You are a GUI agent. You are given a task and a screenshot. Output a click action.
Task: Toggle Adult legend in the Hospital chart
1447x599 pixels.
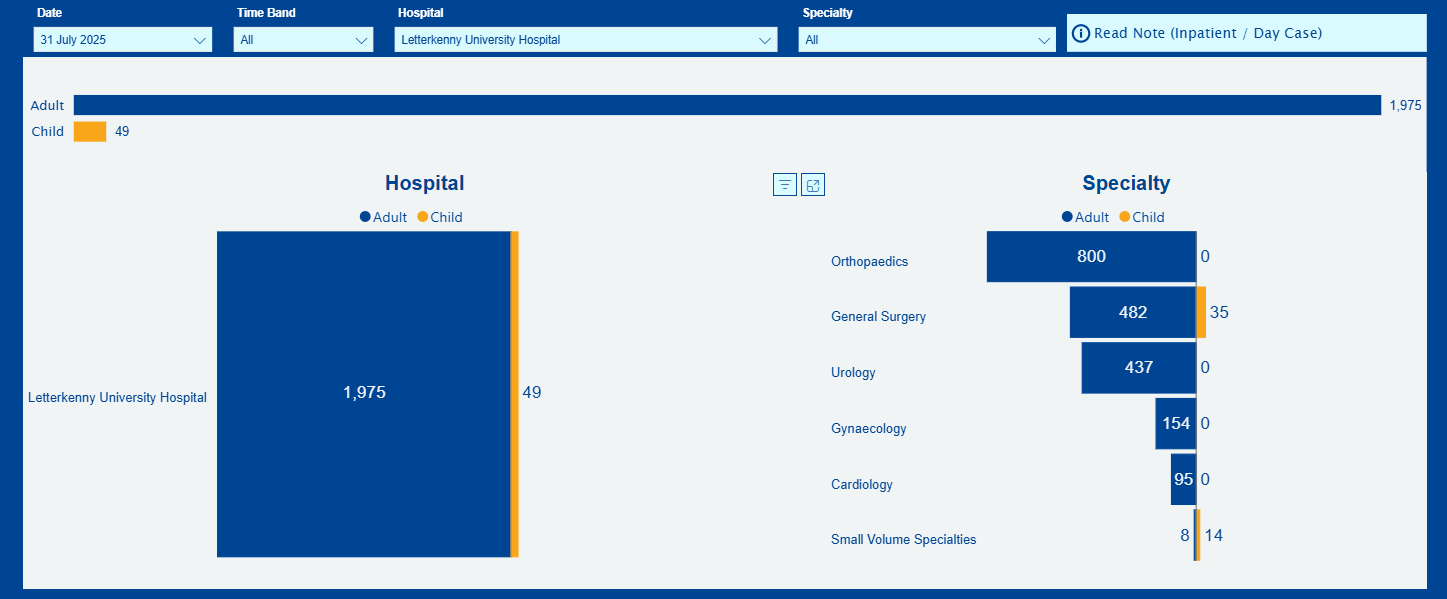(384, 217)
